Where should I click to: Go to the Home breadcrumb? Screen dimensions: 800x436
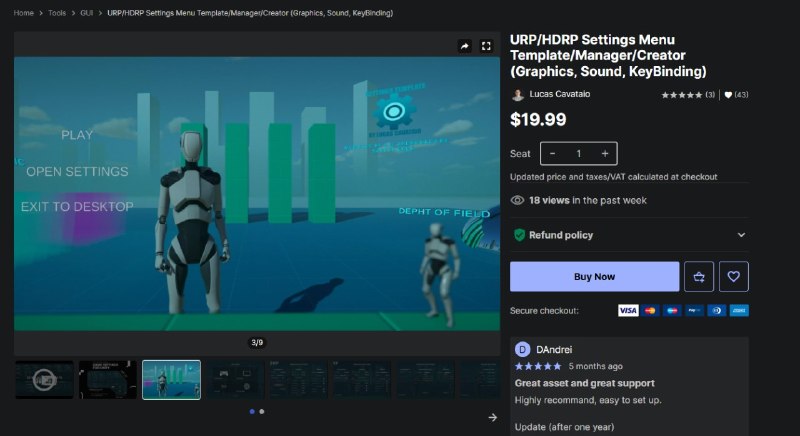click(23, 13)
